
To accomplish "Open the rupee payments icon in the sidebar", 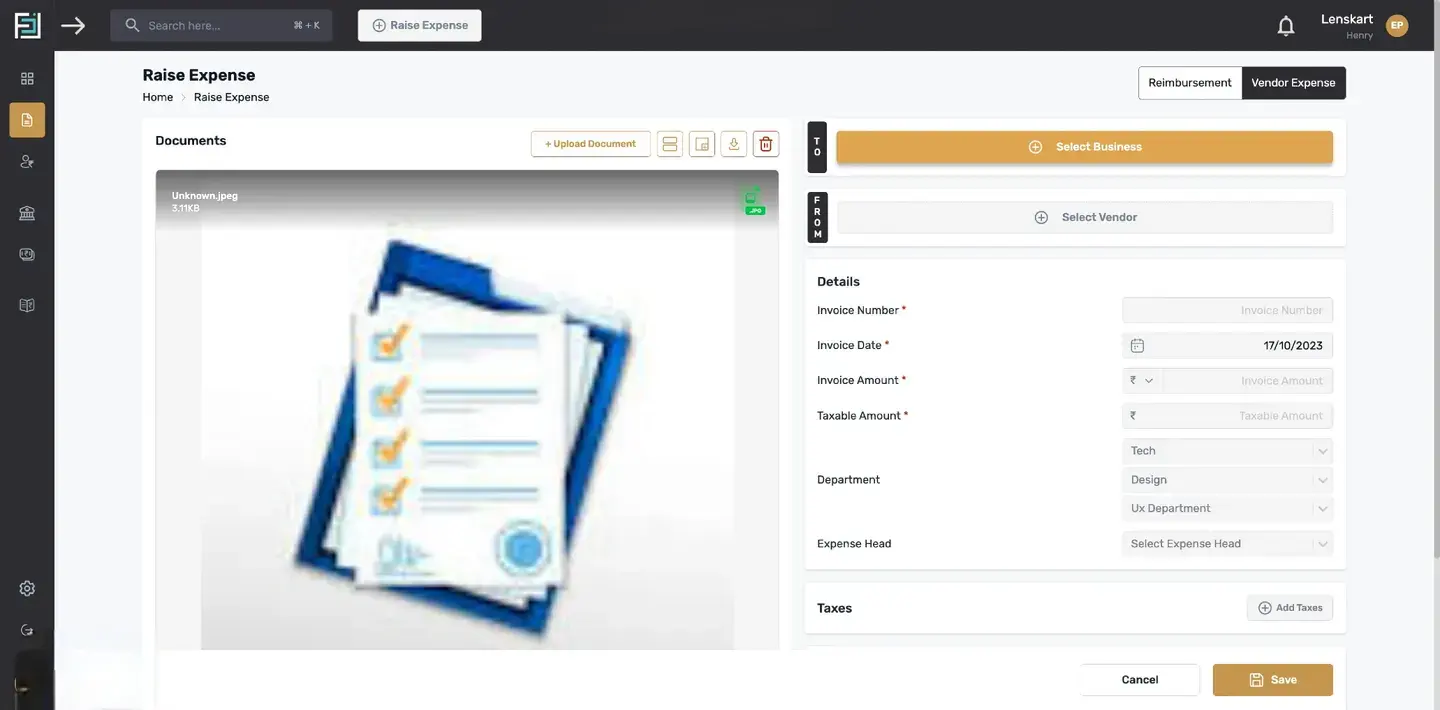I will 27,255.
